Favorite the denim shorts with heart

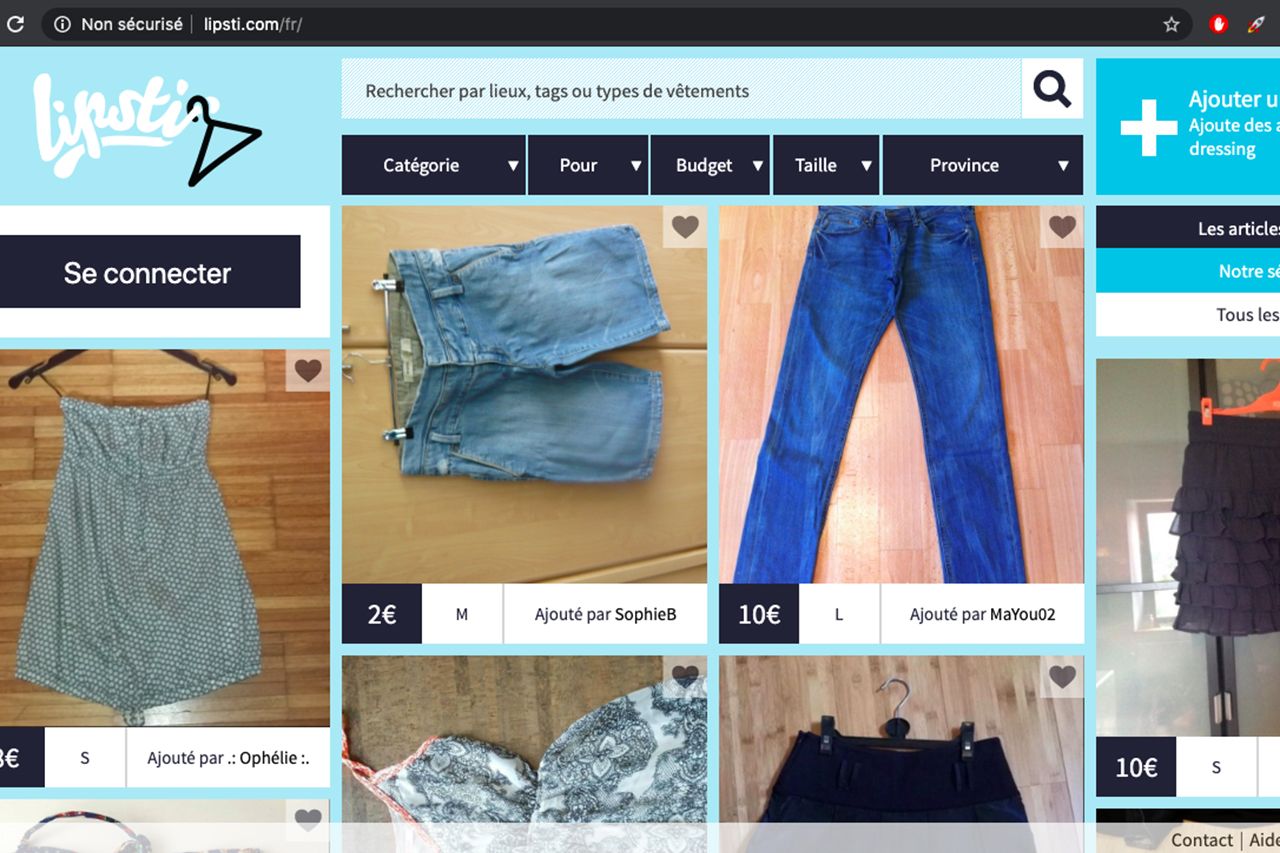coord(685,228)
